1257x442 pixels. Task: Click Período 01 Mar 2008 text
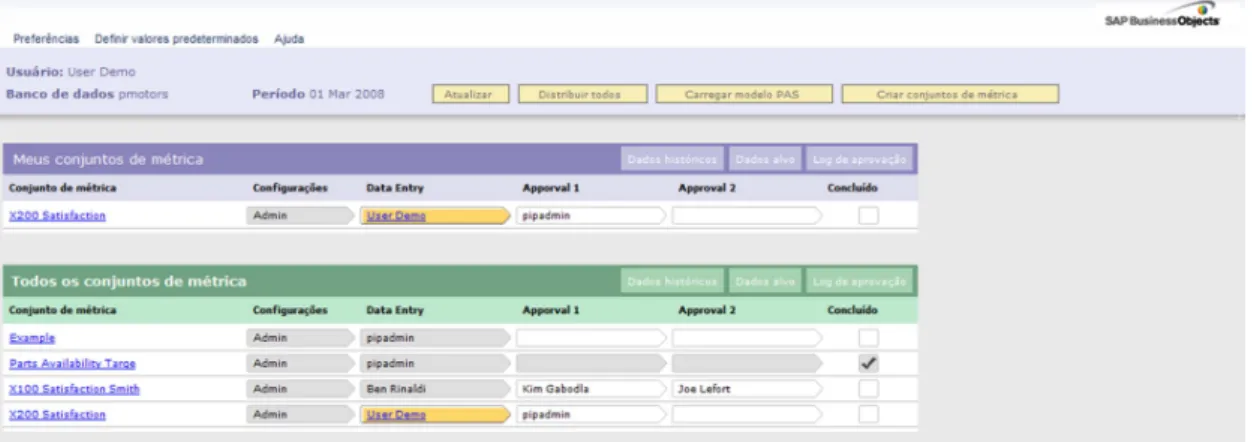coord(318,95)
